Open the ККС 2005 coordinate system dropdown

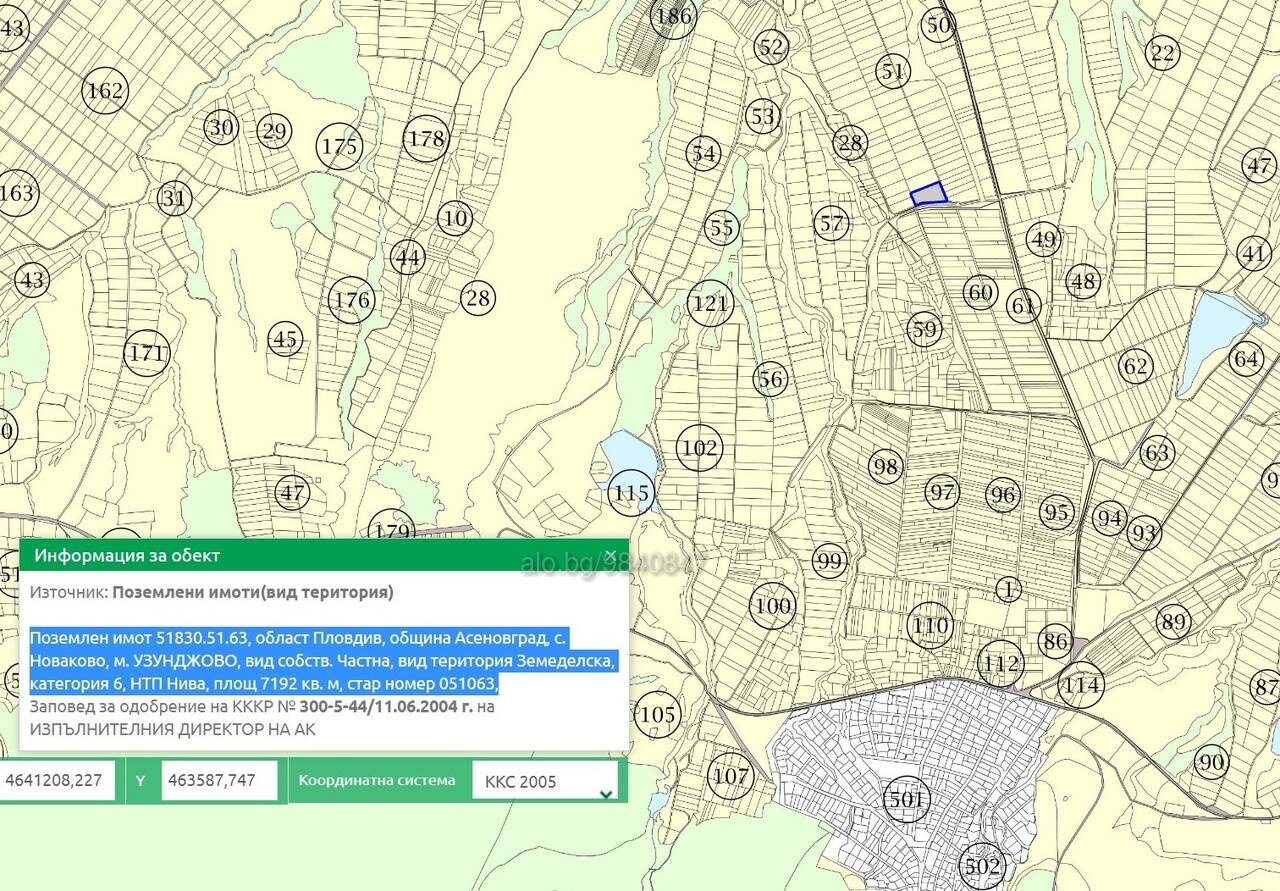tap(544, 781)
